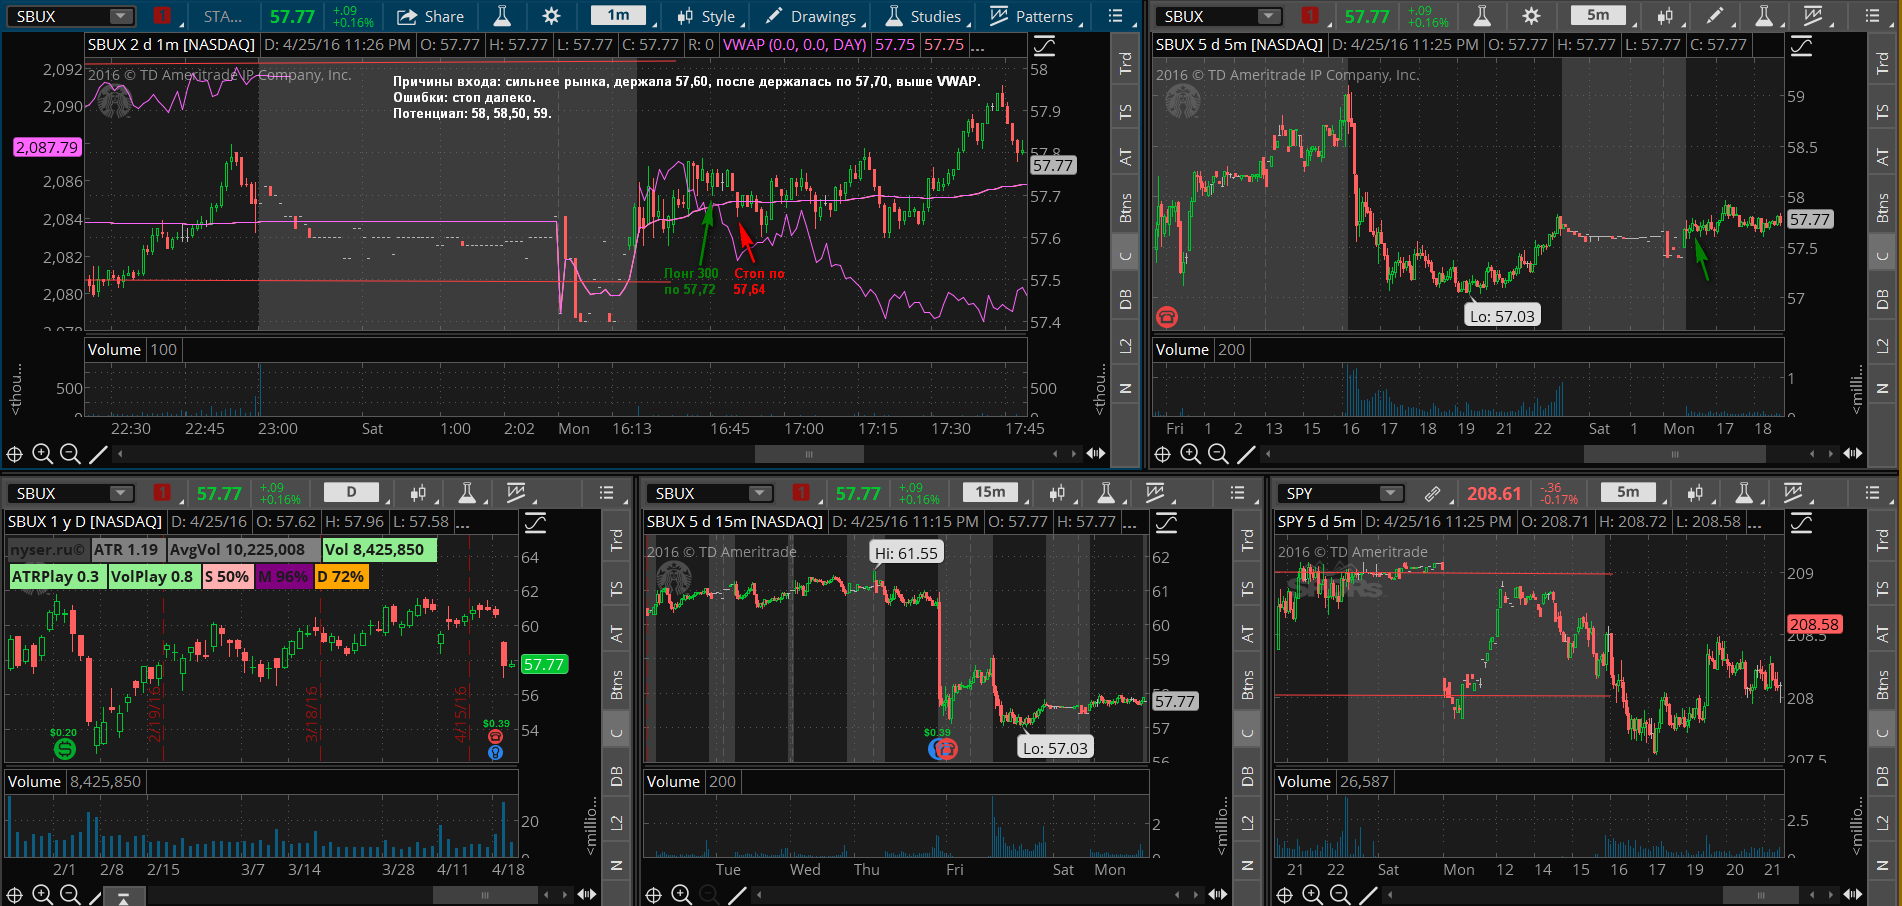
Task: Open the Studies menu in SBUX 1m toolbar
Action: pyautogui.click(x=923, y=16)
